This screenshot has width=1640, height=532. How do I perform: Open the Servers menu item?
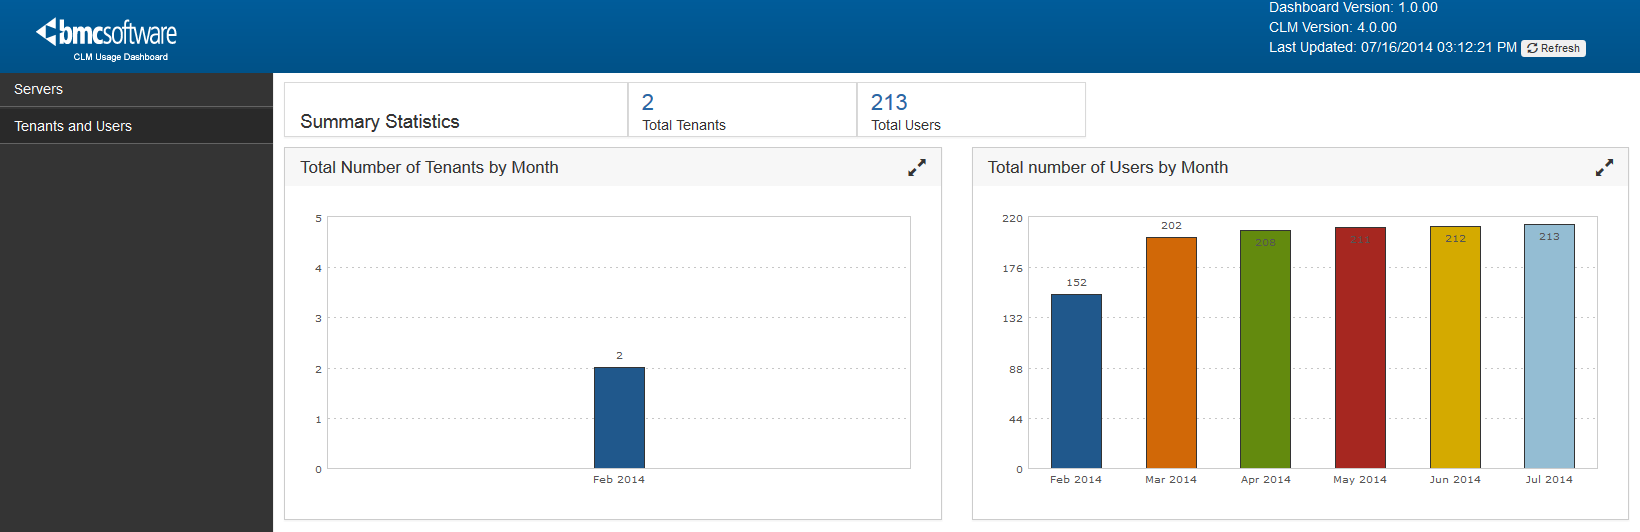pyautogui.click(x=39, y=89)
